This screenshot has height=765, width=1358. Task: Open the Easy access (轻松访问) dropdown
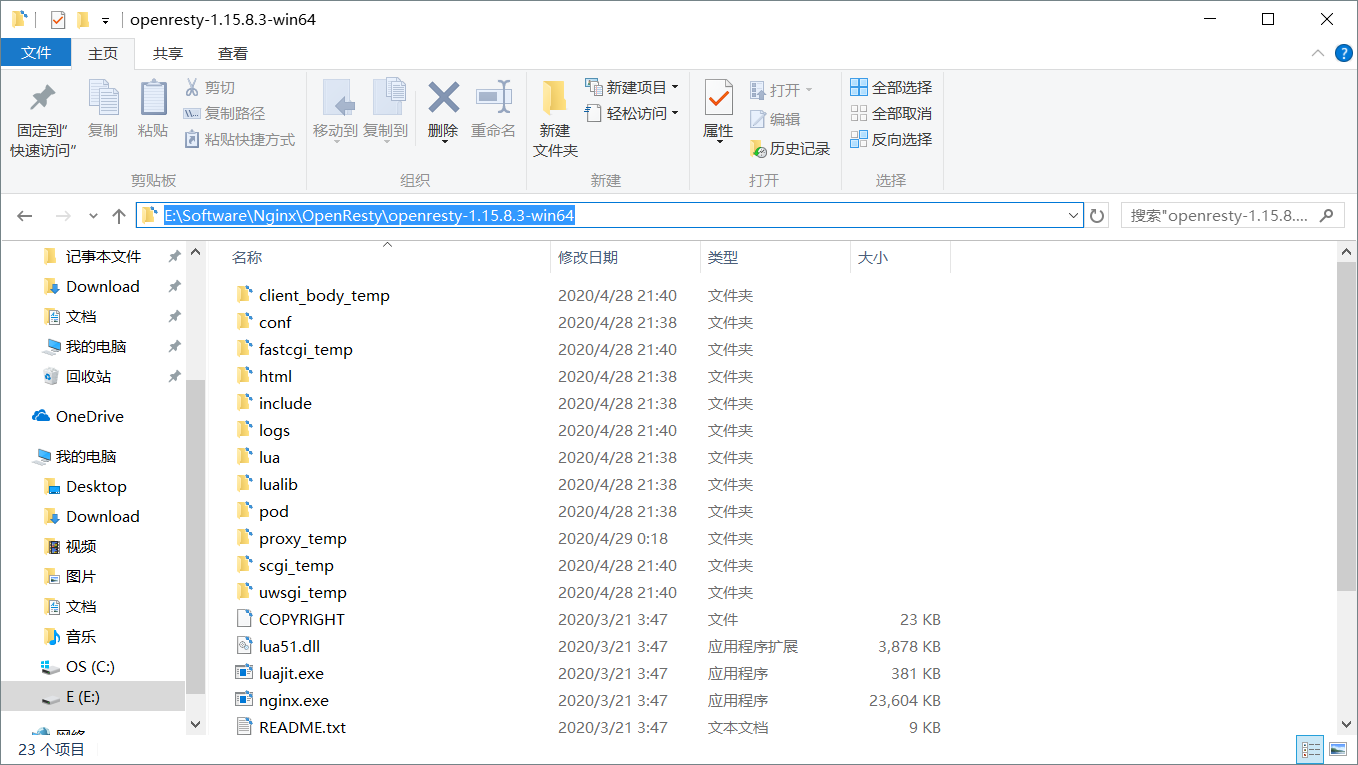[x=632, y=113]
